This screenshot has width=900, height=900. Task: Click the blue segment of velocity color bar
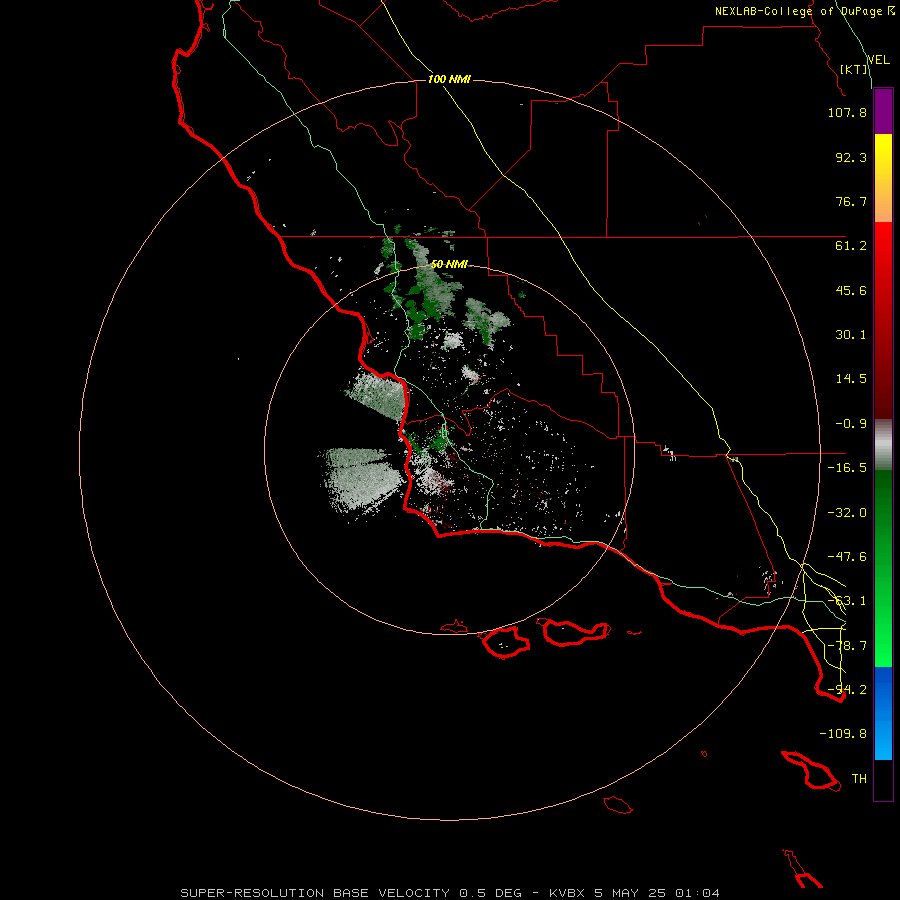coord(883,713)
